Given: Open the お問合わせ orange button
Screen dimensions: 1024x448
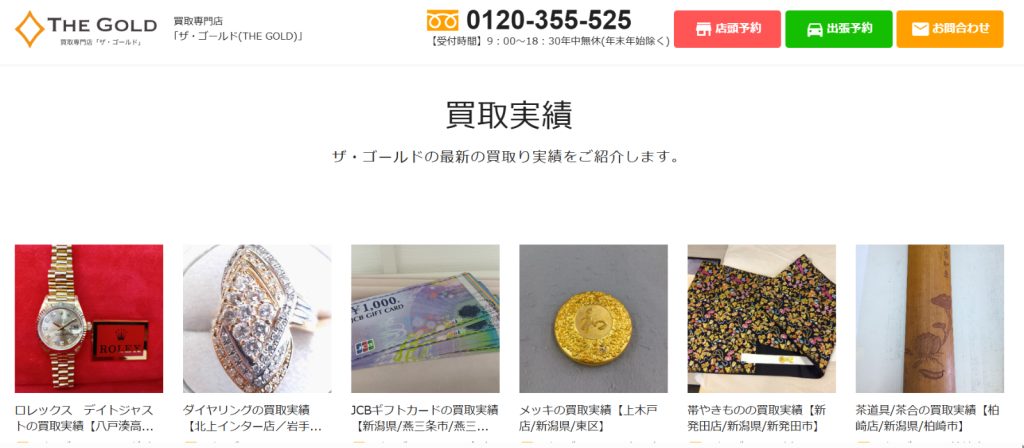Looking at the screenshot, I should [950, 29].
